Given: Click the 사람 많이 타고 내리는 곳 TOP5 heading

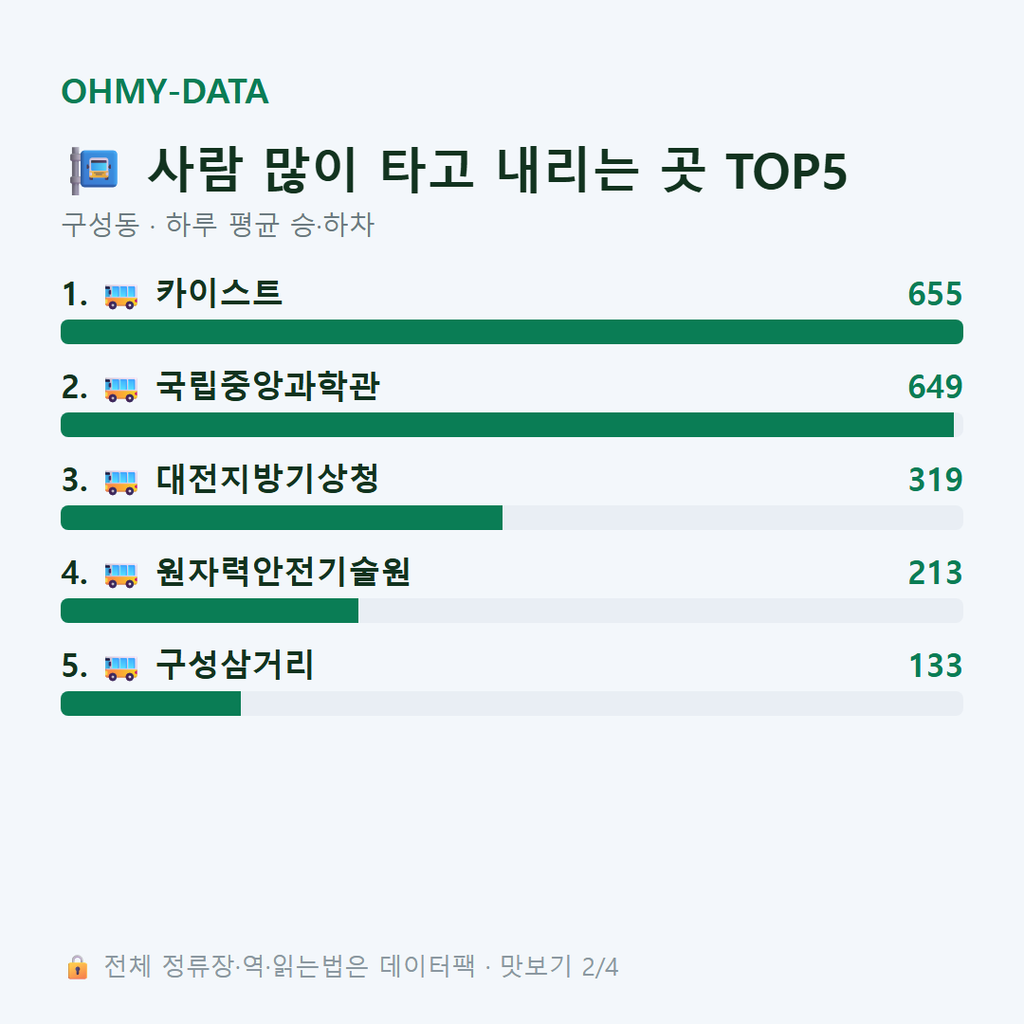Looking at the screenshot, I should 498,170.
